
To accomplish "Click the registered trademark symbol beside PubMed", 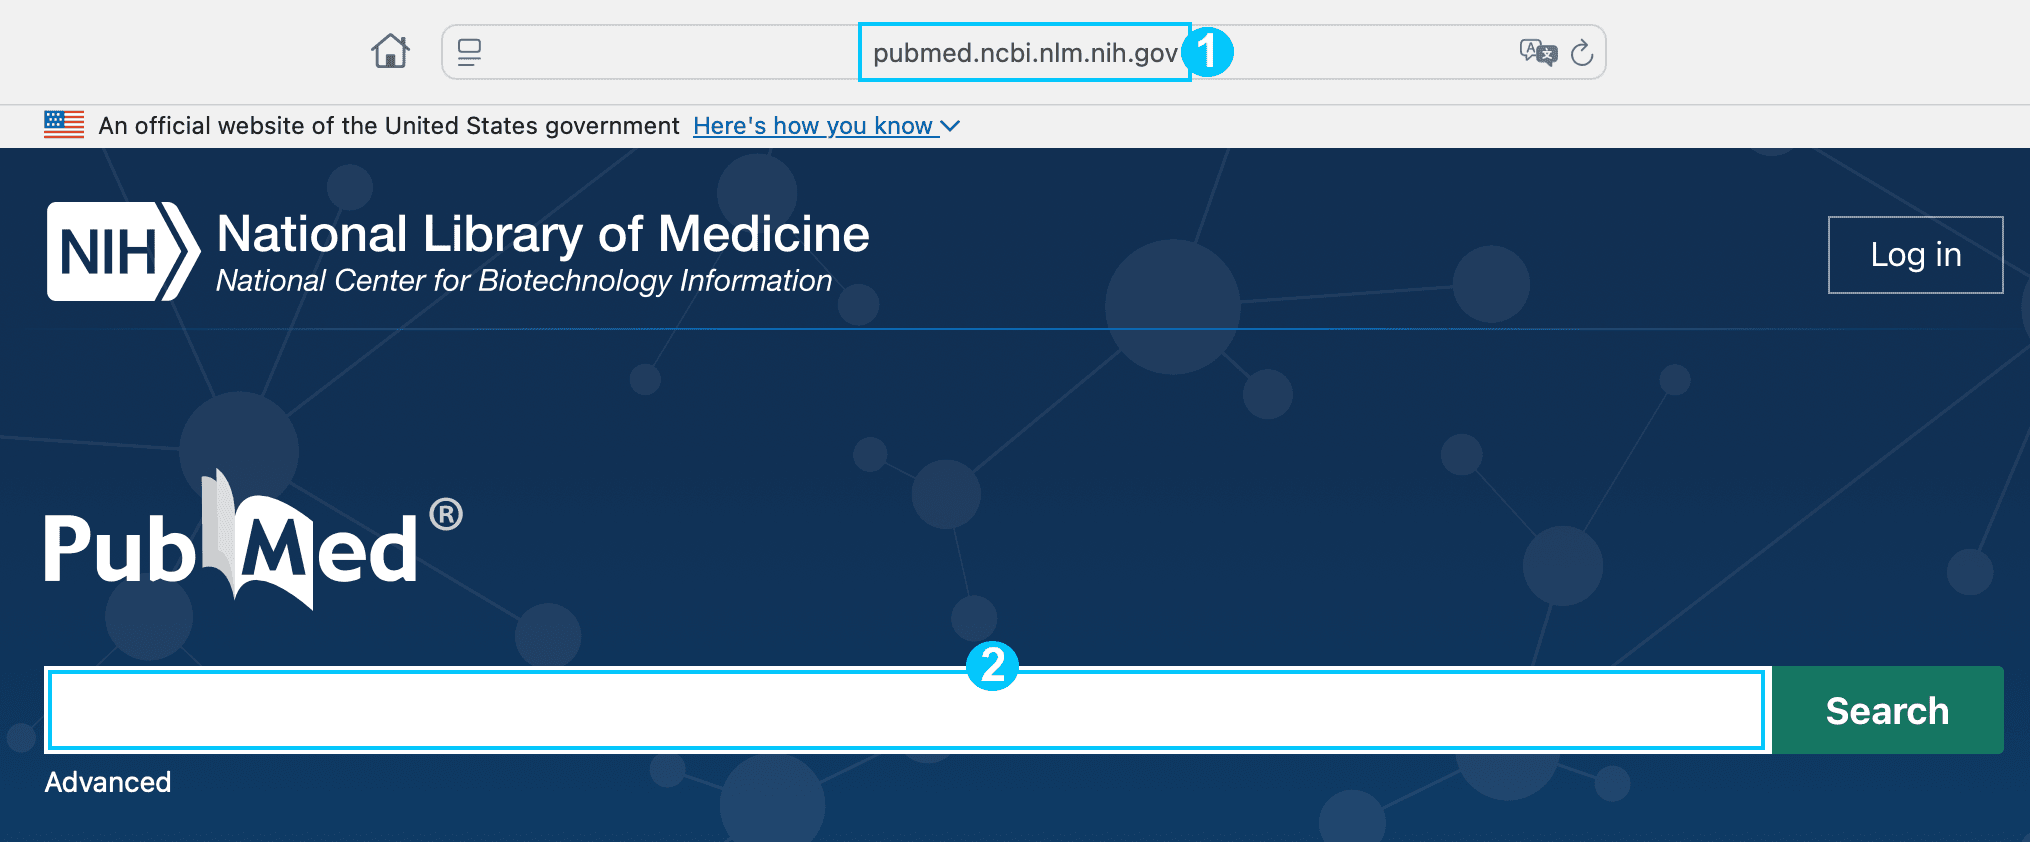I will click(x=446, y=514).
